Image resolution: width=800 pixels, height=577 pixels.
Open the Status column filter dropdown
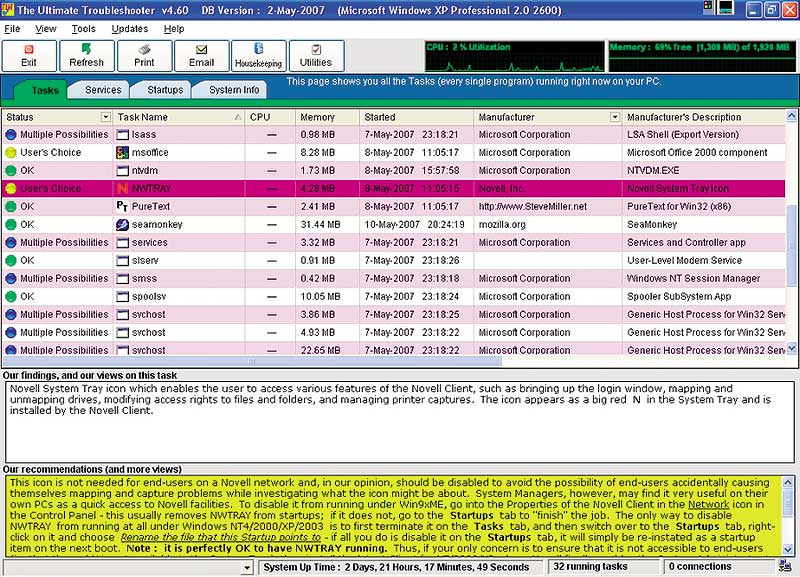(106, 117)
